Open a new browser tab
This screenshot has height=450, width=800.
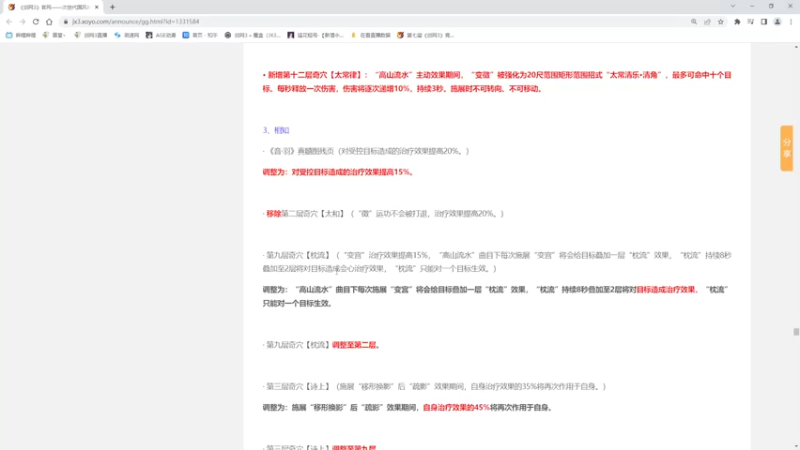click(112, 7)
